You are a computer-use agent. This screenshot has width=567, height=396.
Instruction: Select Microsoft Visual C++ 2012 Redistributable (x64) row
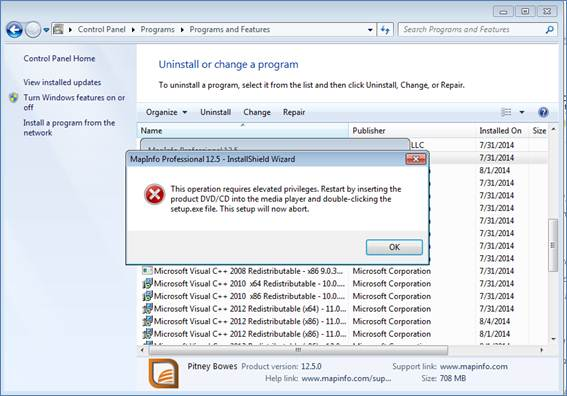point(344,309)
